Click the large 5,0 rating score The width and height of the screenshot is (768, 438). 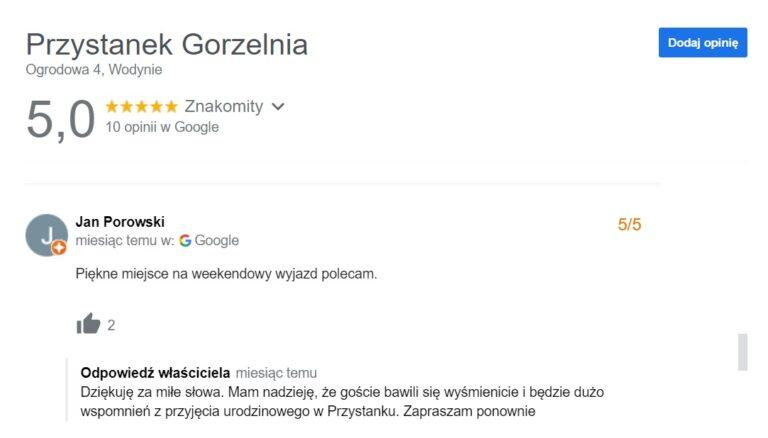pyautogui.click(x=60, y=118)
